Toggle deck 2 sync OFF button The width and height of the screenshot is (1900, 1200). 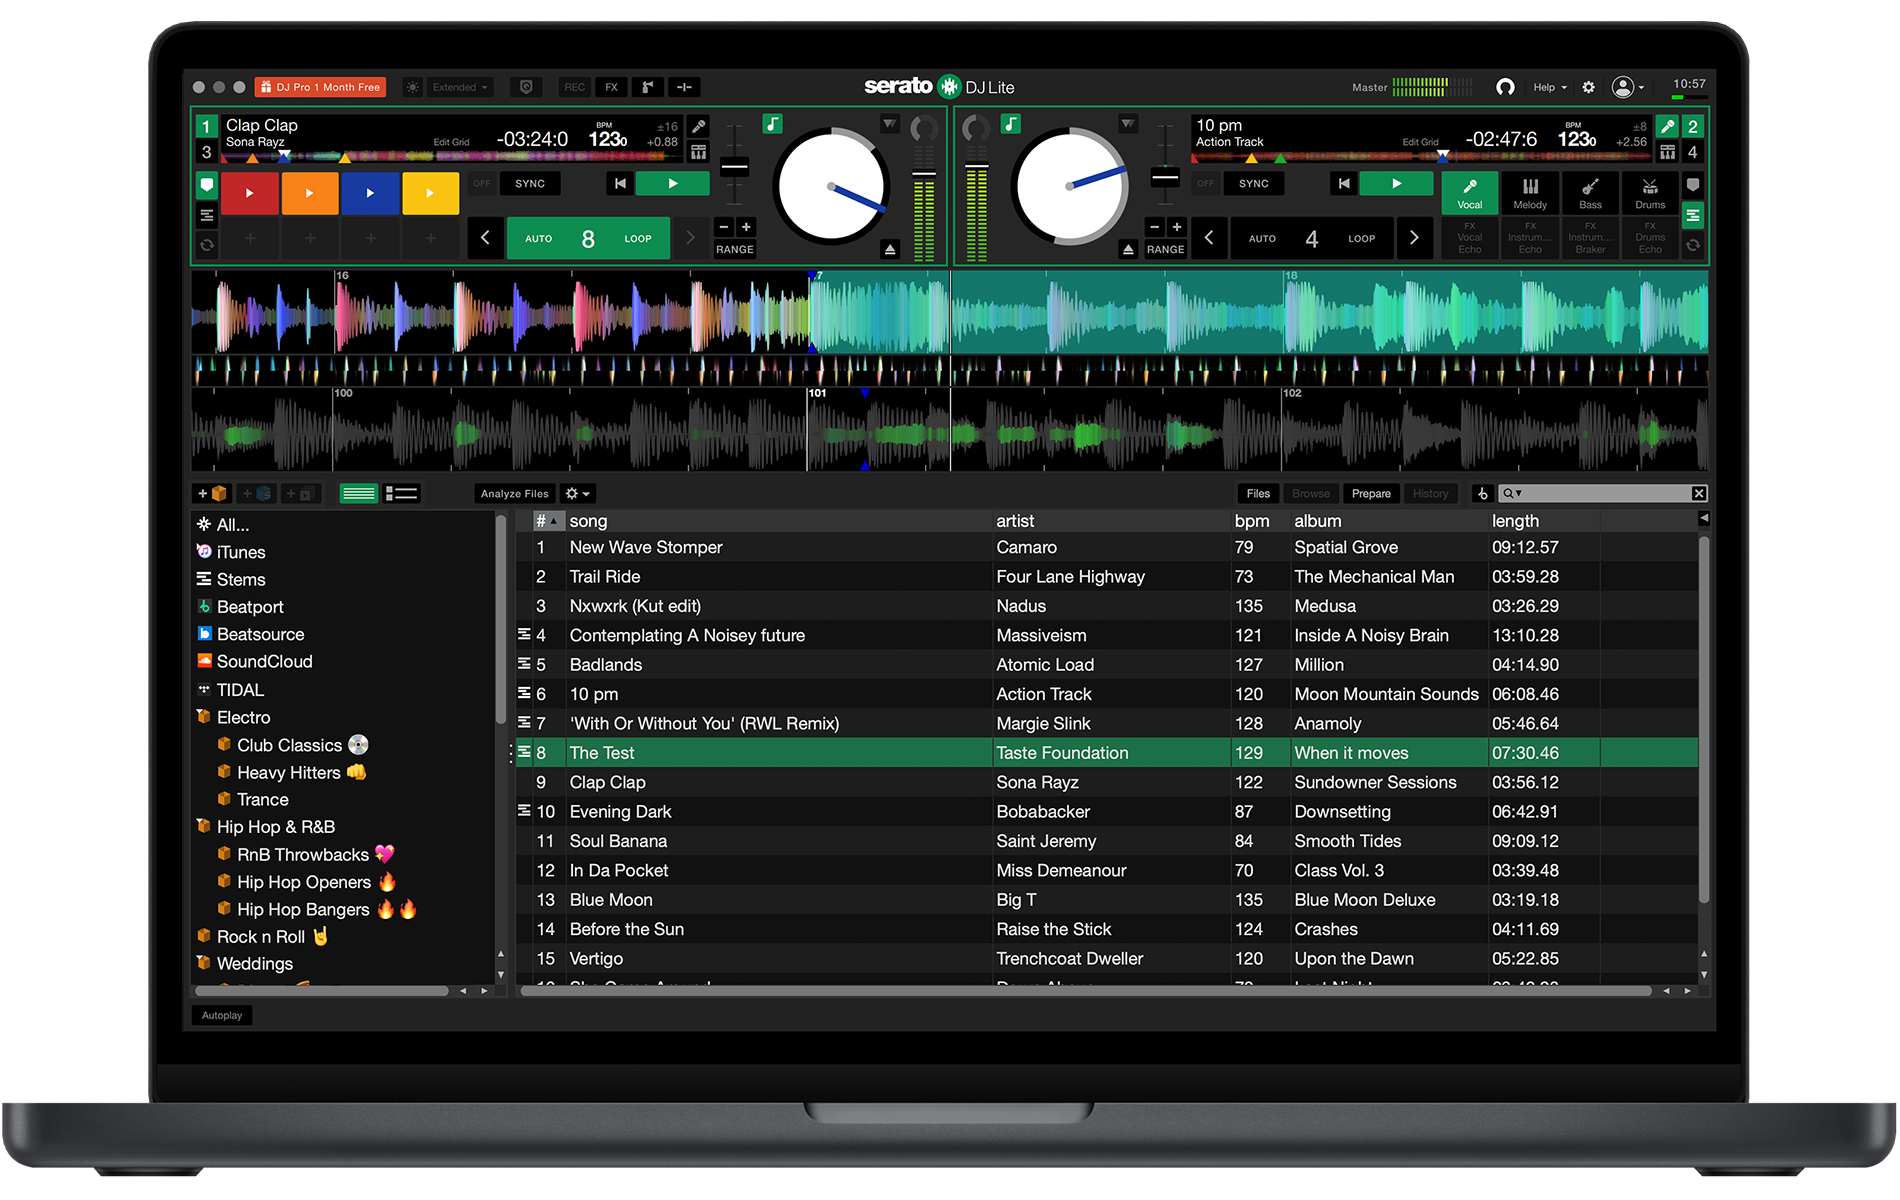pos(1205,183)
